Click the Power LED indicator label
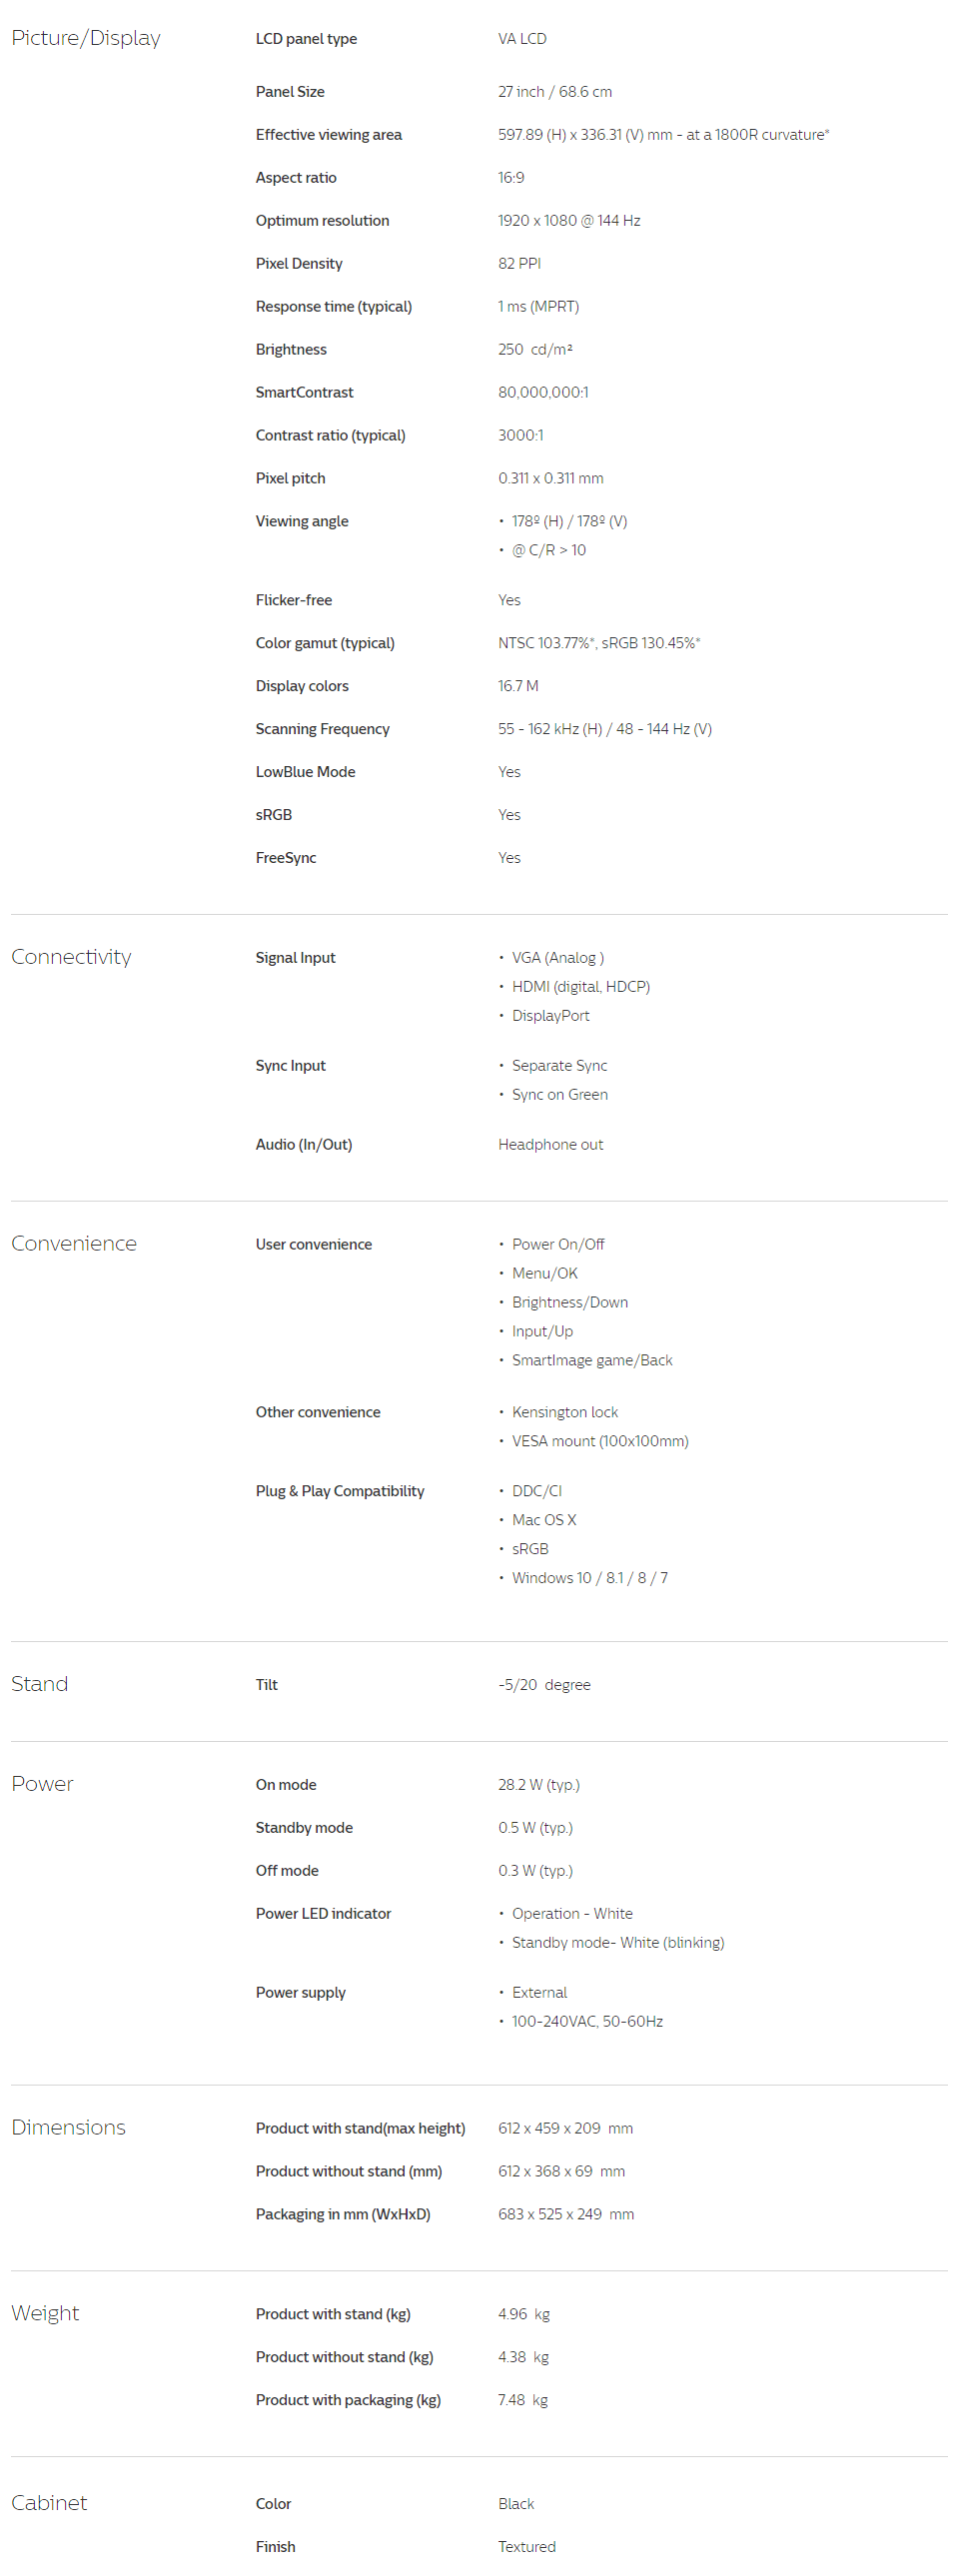The width and height of the screenshot is (959, 2576). pos(323,1913)
